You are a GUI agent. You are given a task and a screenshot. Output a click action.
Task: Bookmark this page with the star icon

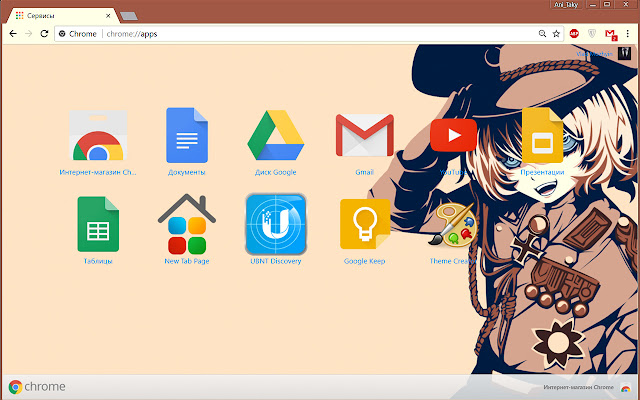coord(556,34)
